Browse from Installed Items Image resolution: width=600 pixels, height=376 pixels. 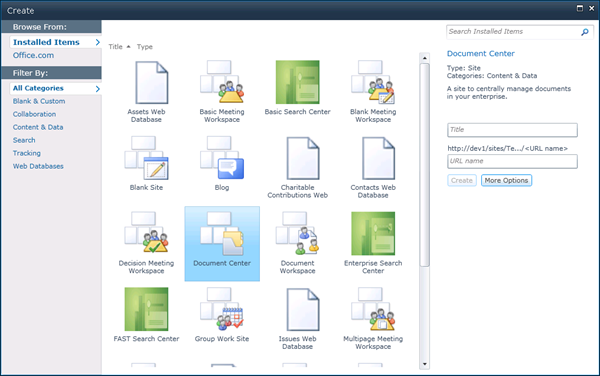coord(46,42)
